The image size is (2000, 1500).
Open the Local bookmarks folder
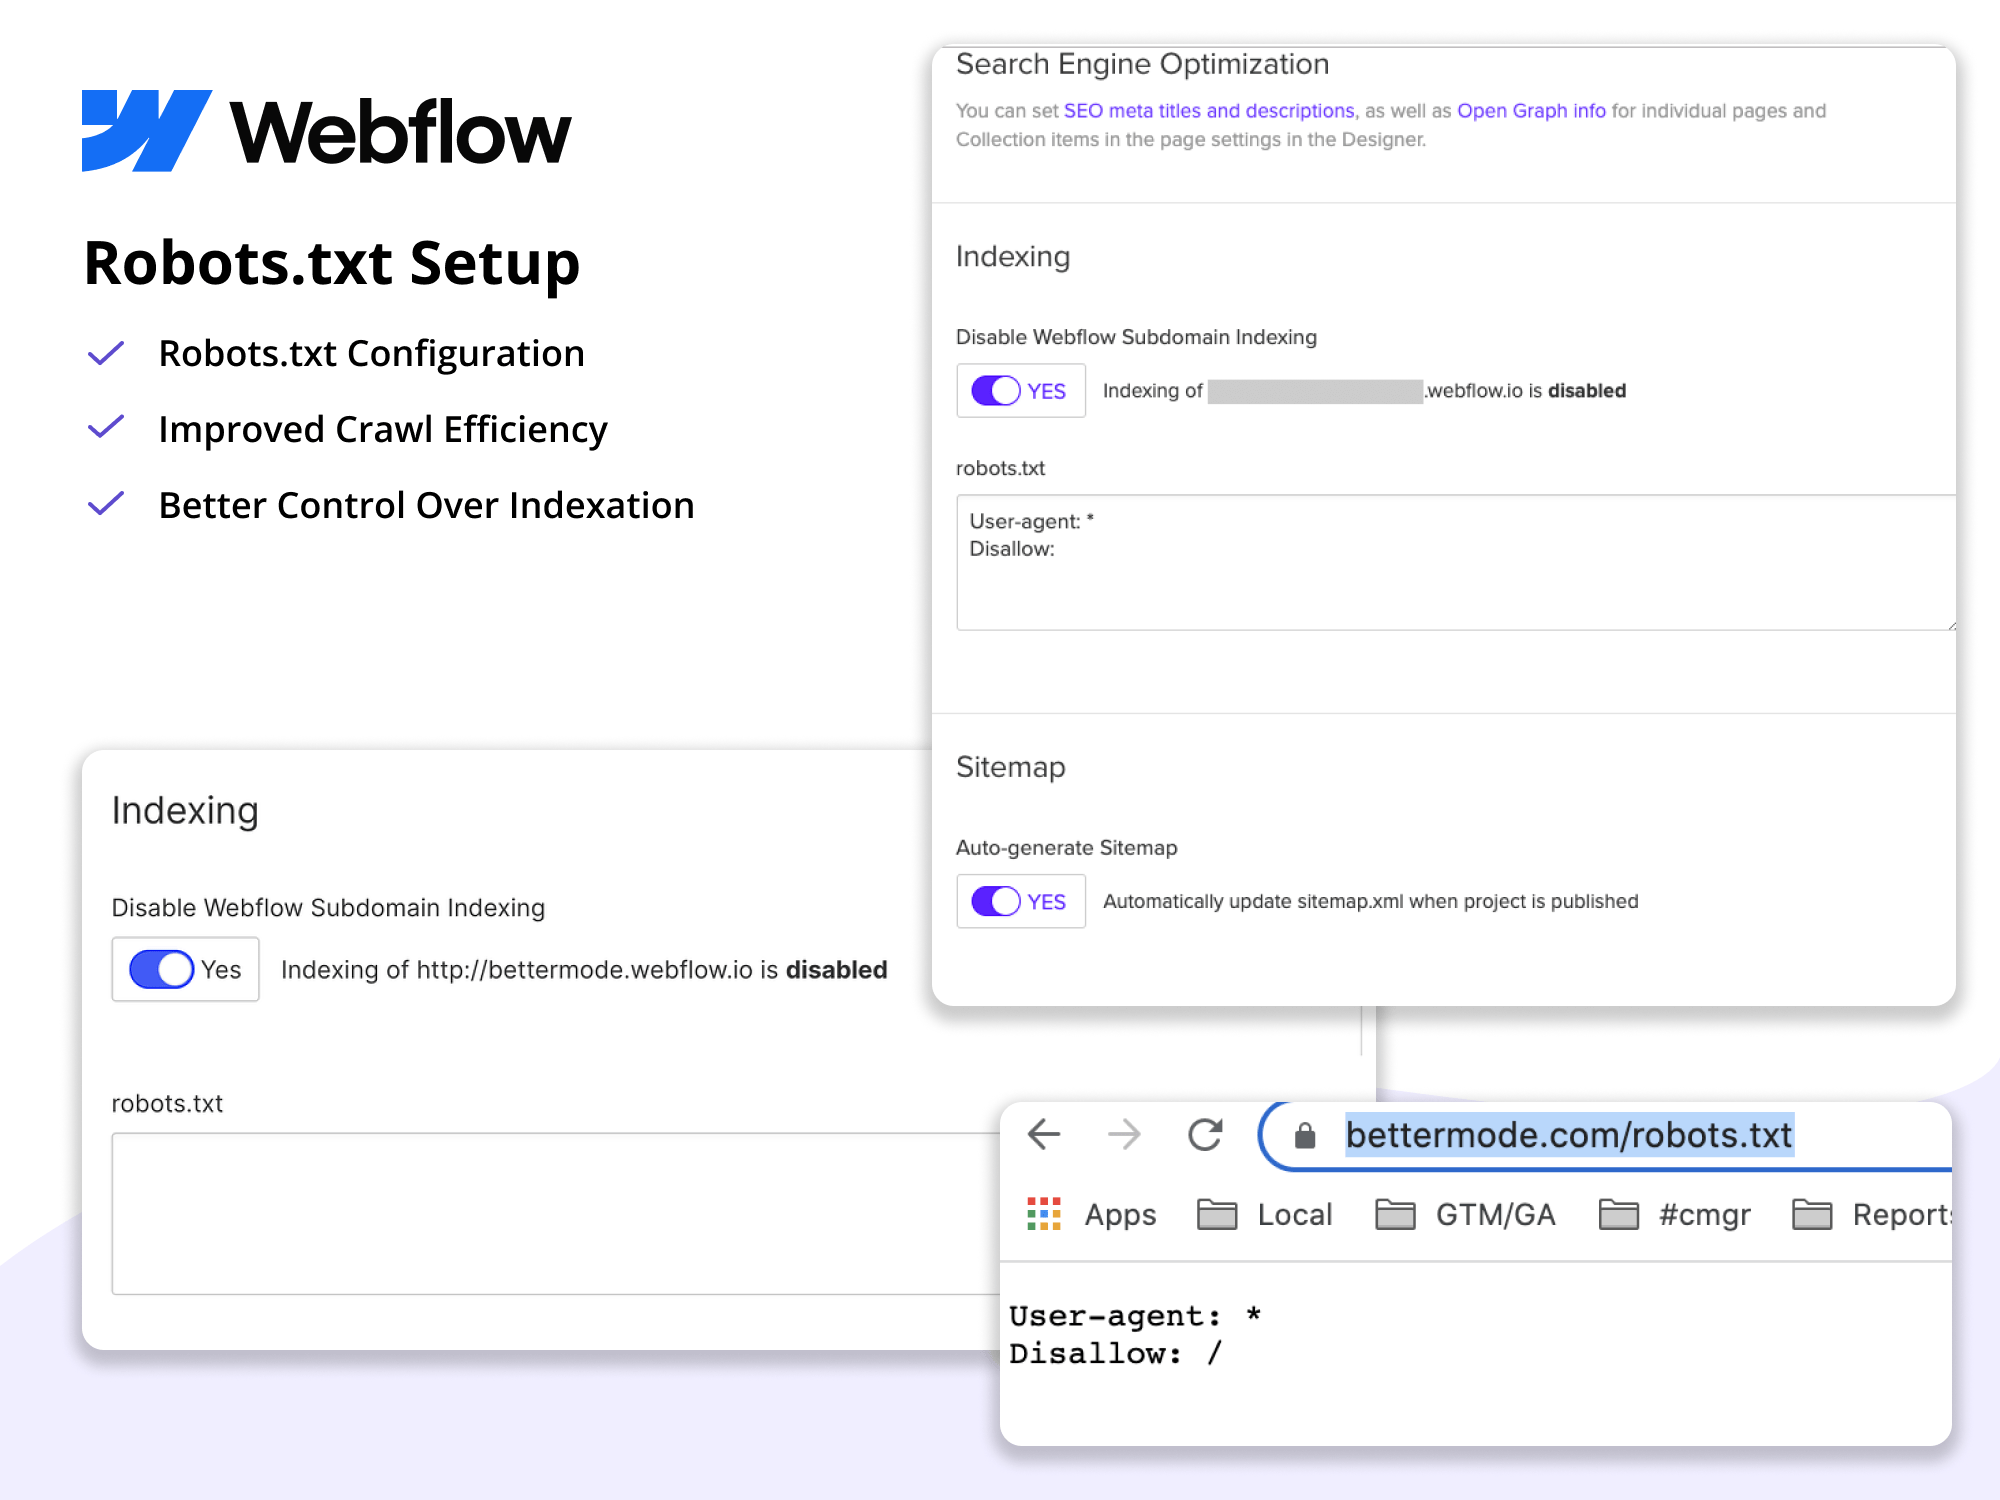click(1265, 1214)
